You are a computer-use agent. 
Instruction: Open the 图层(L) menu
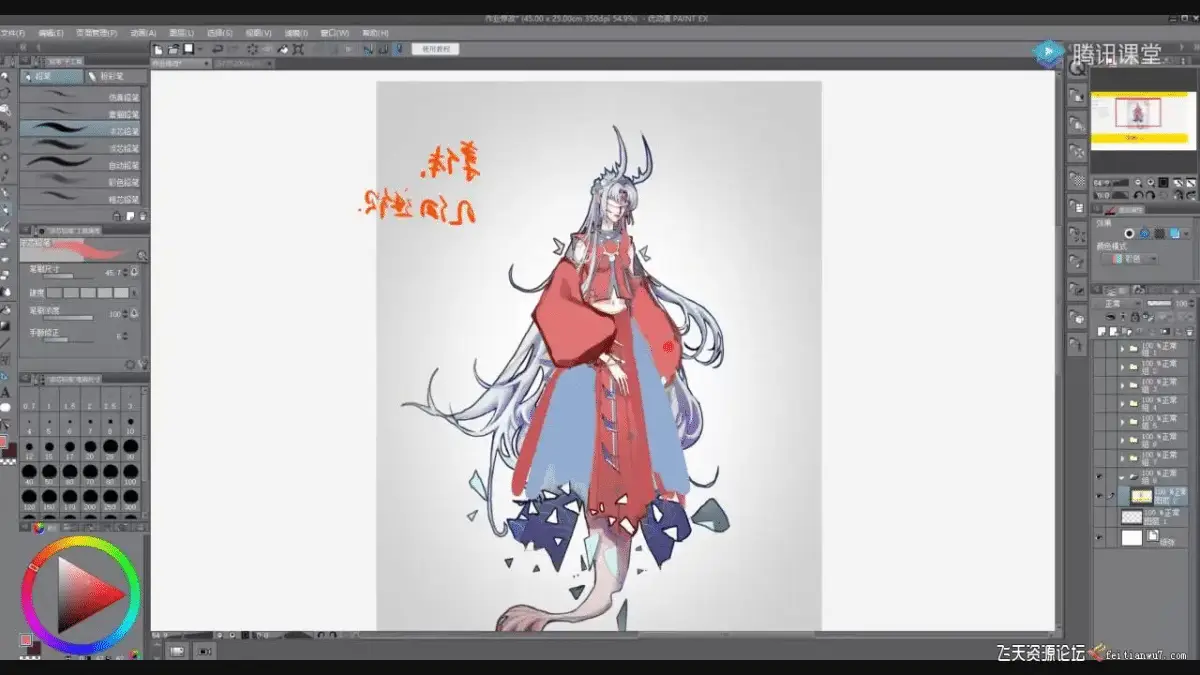[183, 33]
